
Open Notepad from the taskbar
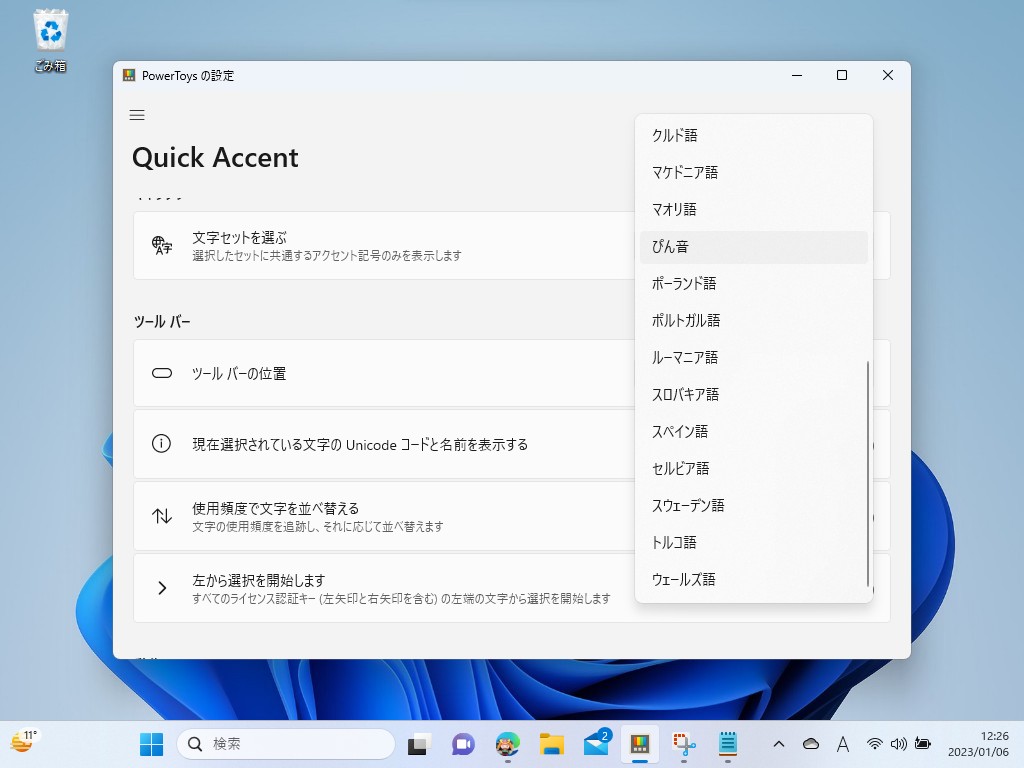coord(727,744)
